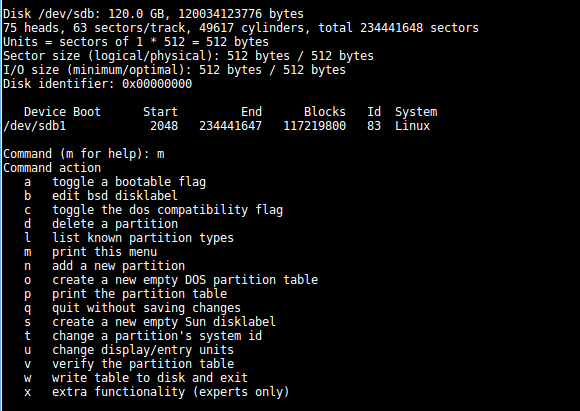Click the 'Command action' heading

tap(52, 168)
